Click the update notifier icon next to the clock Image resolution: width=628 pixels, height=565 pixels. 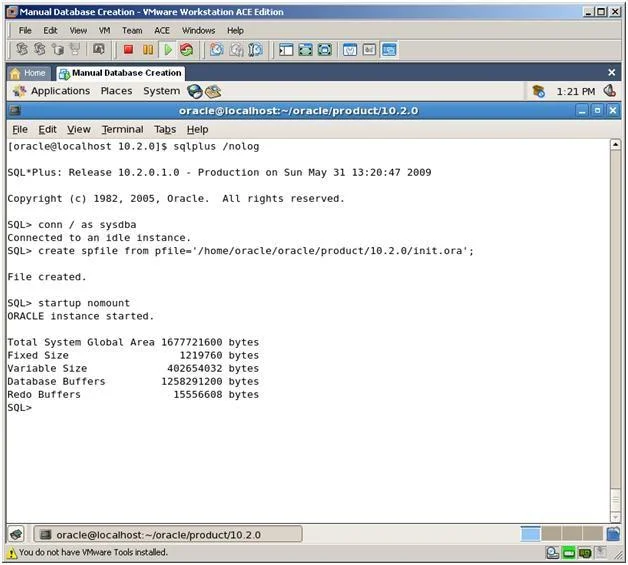pos(538,91)
